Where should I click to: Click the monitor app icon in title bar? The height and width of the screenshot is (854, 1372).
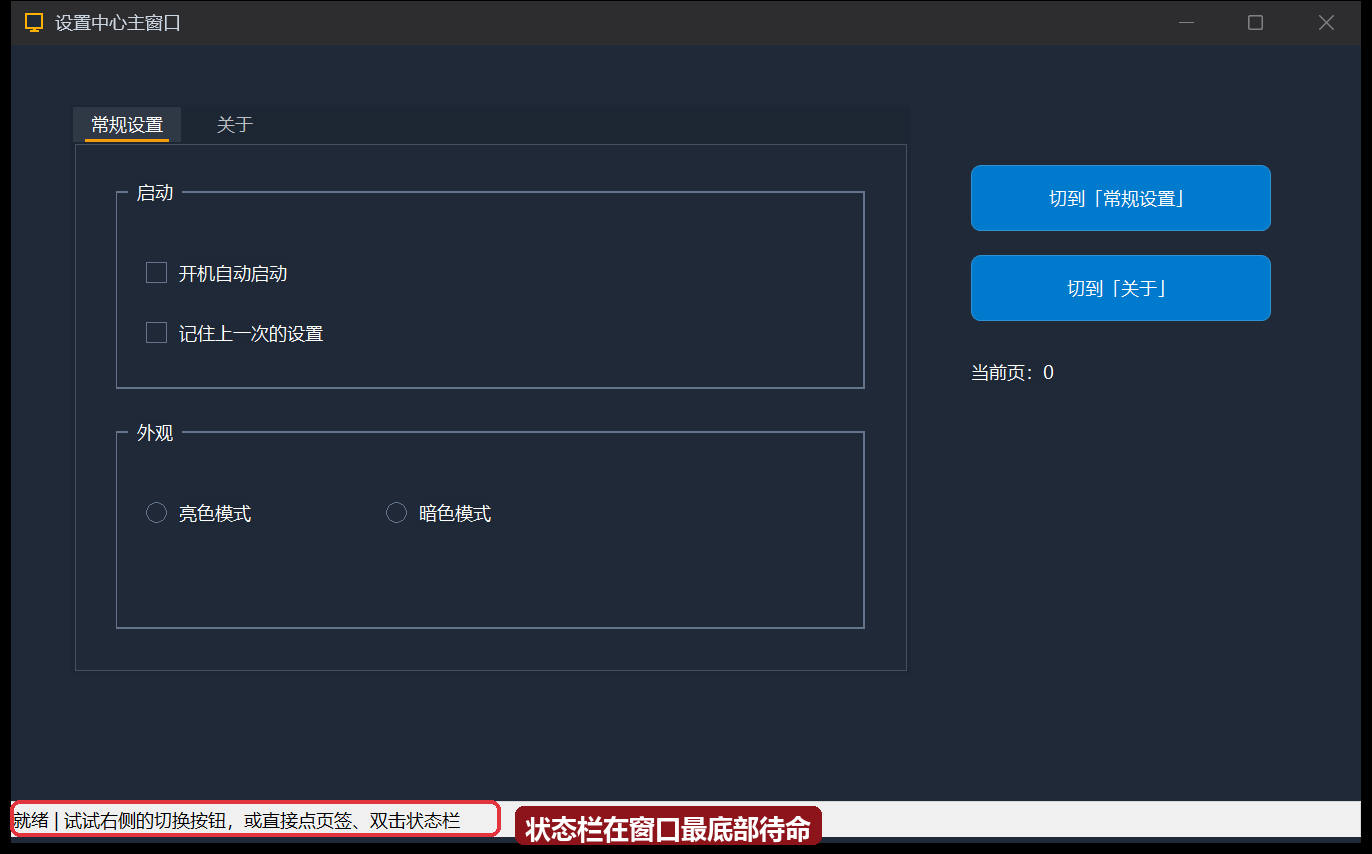point(34,23)
